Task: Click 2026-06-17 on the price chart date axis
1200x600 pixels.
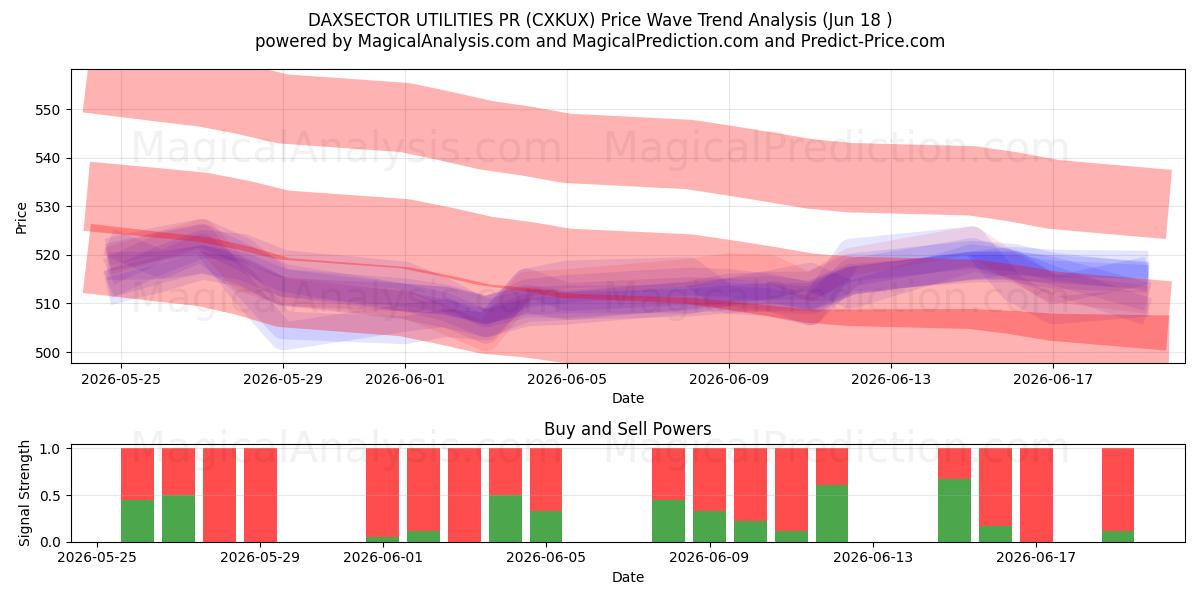Action: 1053,379
